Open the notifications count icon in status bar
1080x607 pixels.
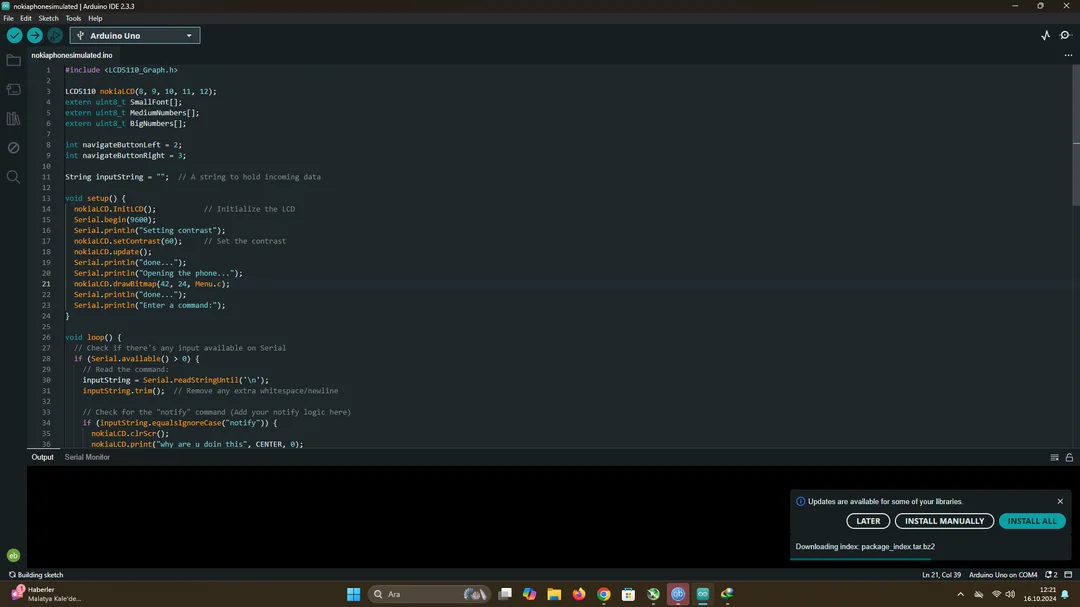(1051, 575)
